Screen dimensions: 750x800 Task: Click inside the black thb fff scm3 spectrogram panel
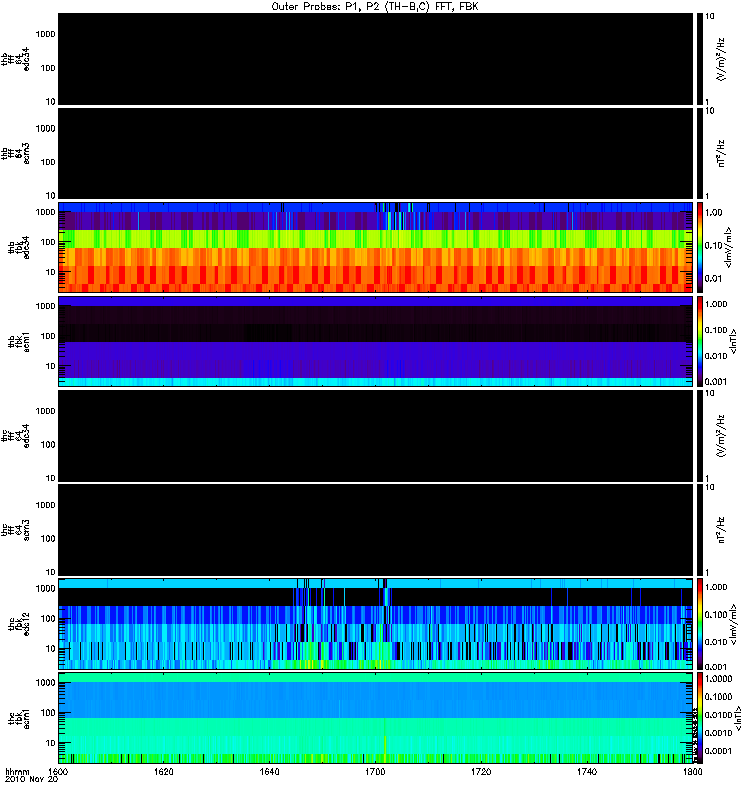[375, 153]
